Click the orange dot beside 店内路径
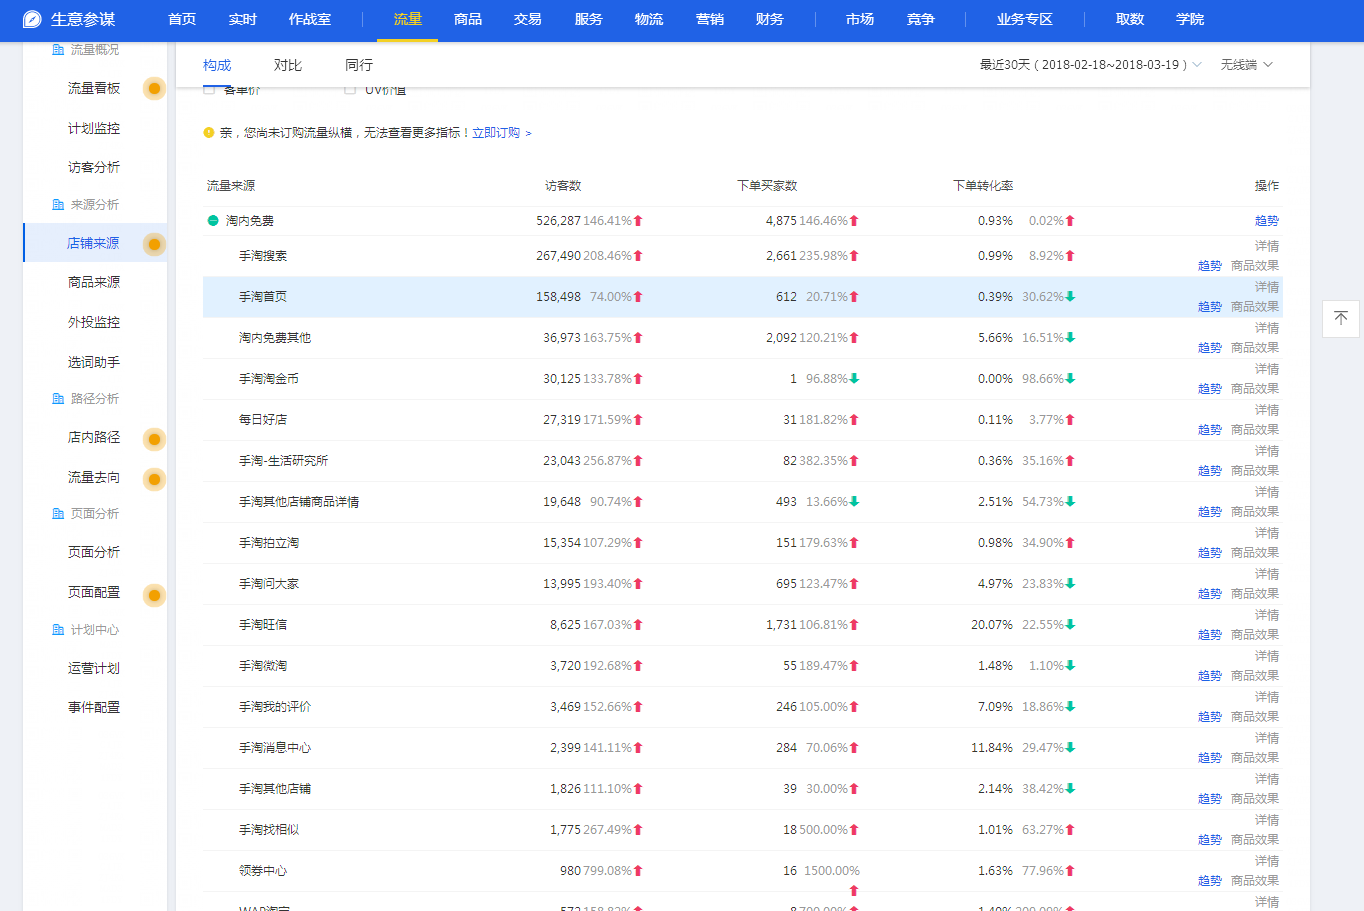1364x911 pixels. coord(154,439)
